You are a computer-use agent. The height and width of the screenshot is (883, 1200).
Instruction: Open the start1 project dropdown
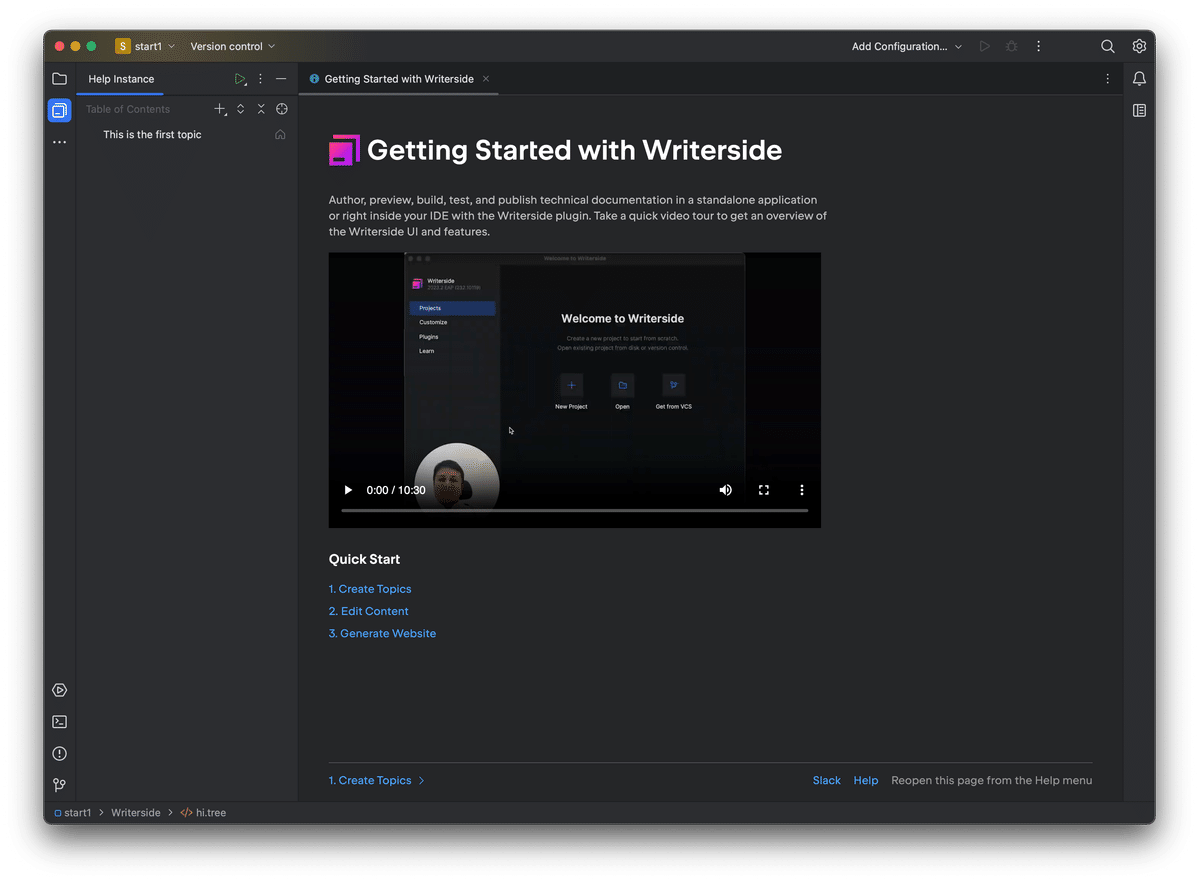[x=146, y=46]
